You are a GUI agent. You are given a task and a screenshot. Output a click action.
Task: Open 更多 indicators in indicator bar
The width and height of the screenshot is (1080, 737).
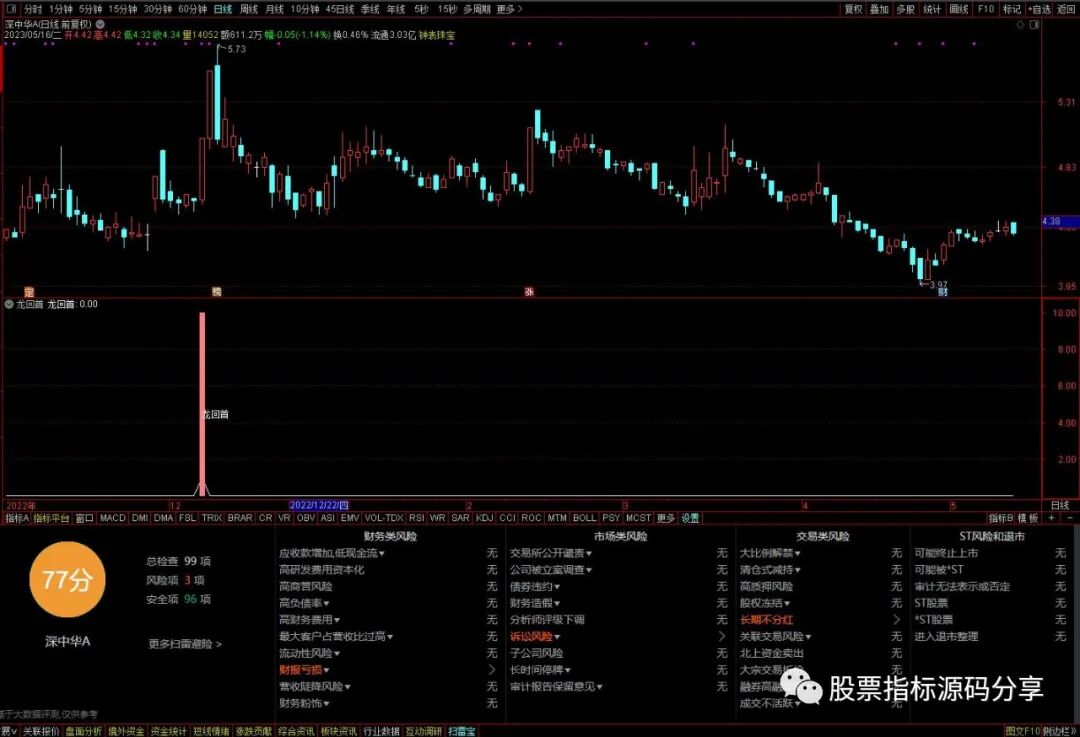(x=665, y=518)
